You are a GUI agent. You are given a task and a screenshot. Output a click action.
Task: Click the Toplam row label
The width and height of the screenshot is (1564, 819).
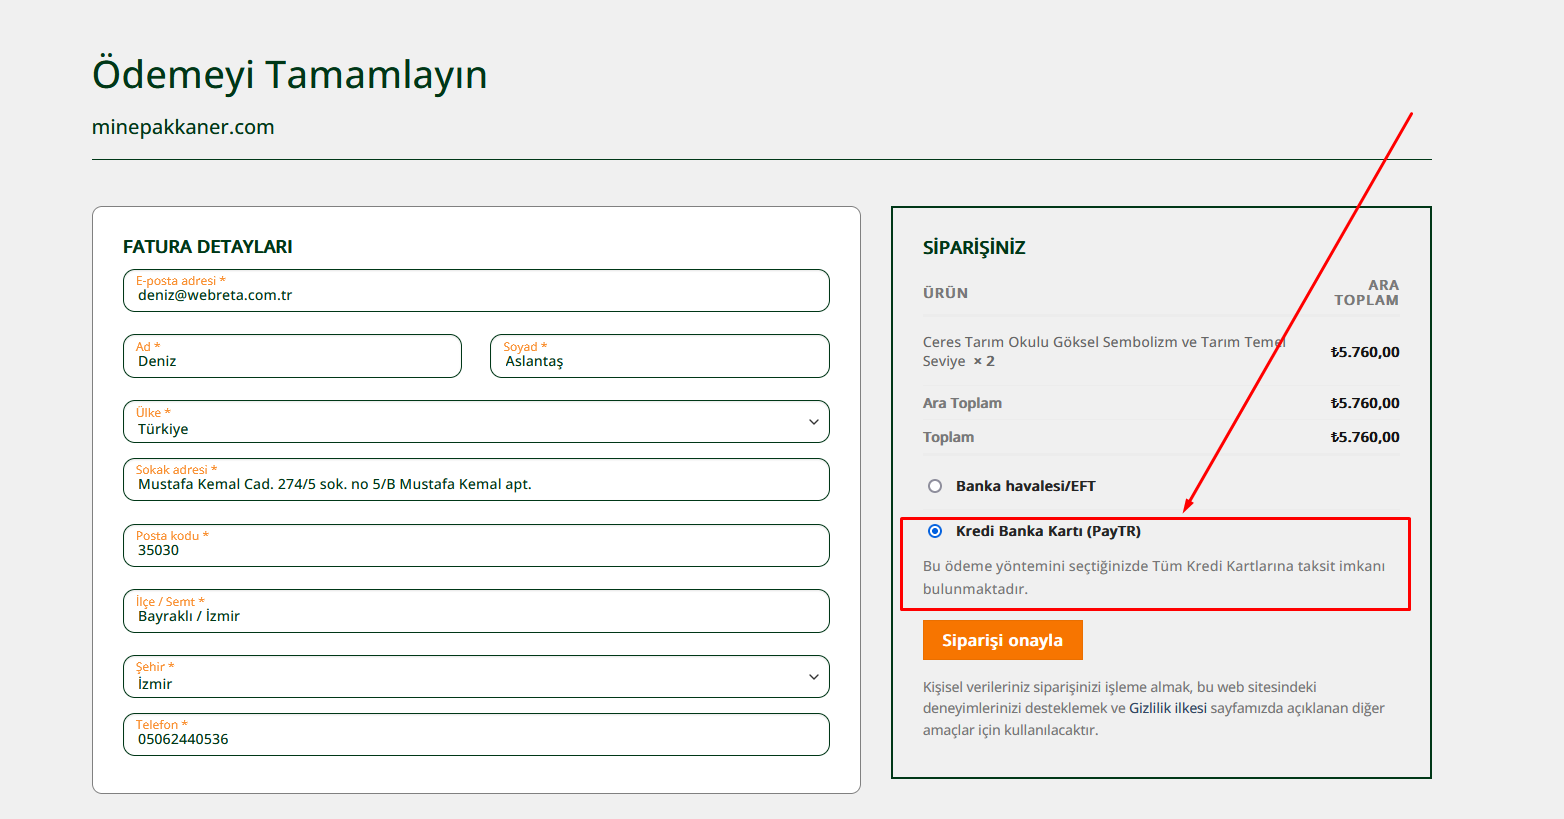click(x=948, y=437)
